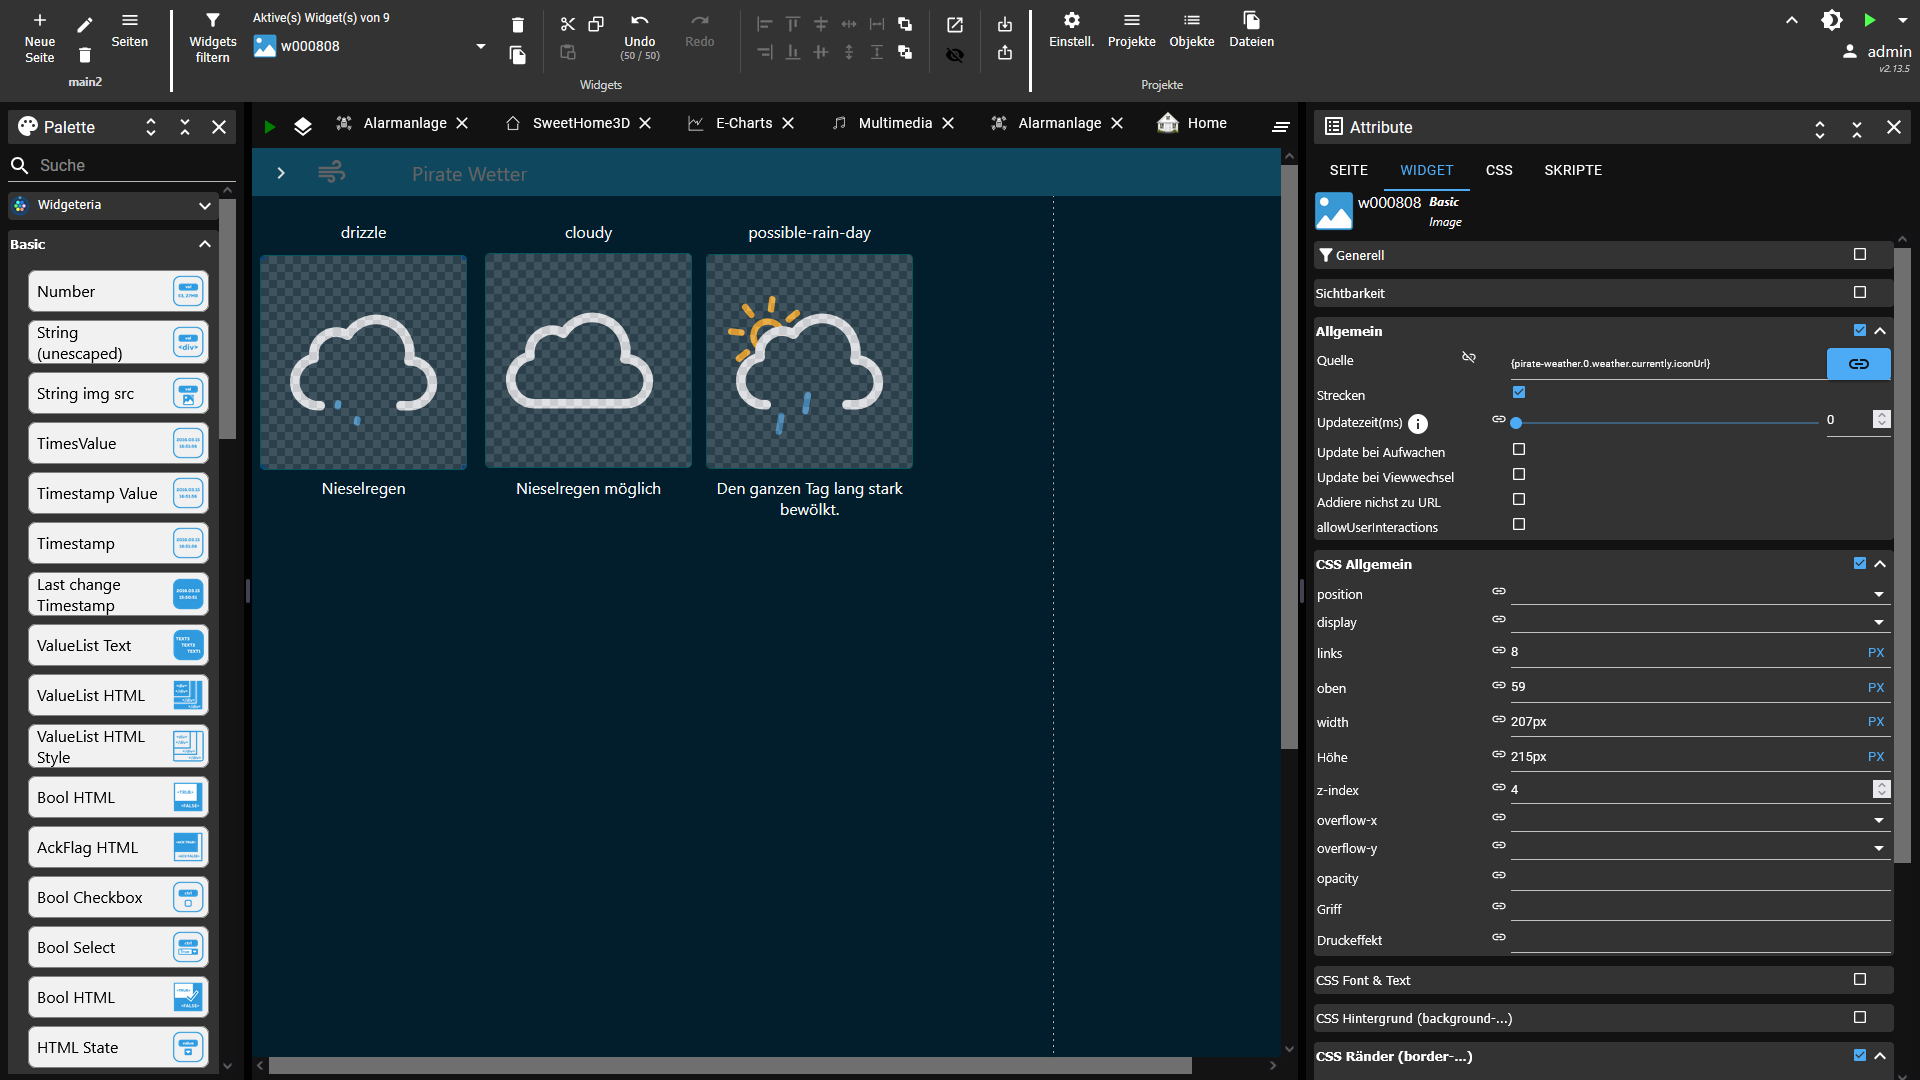Click the blue Quelle link button
The width and height of the screenshot is (1920, 1080).
(1858, 364)
